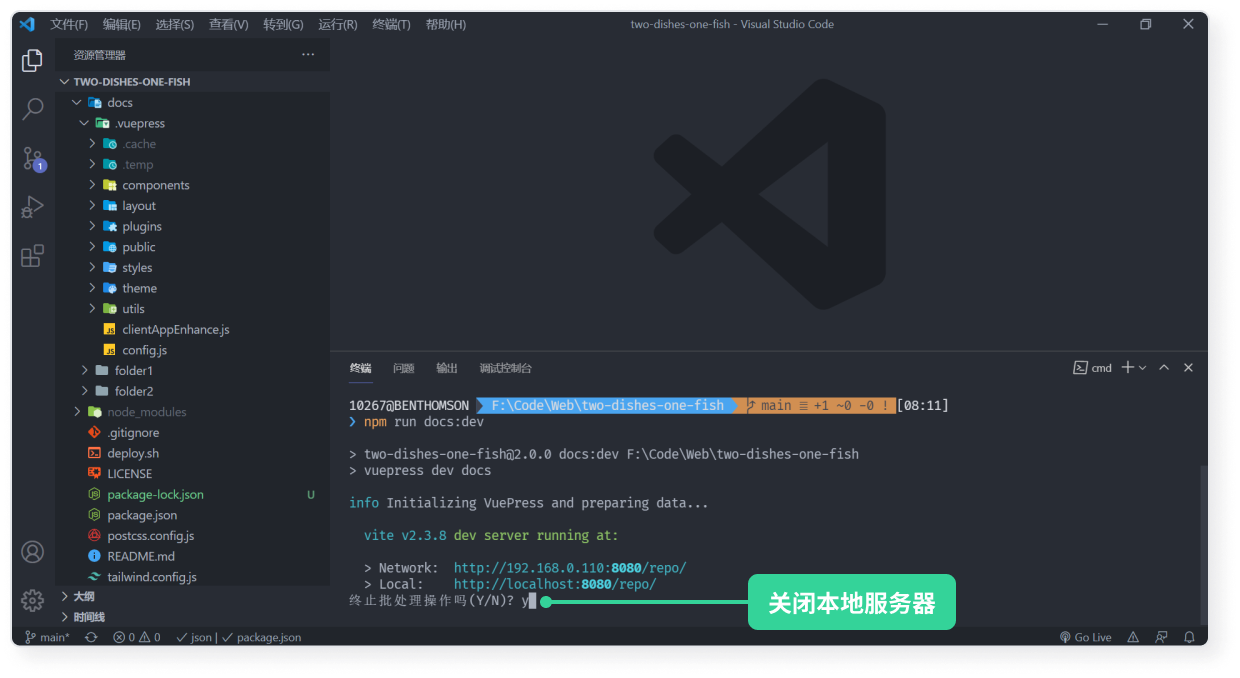
Task: Click the json status bar item
Action: click(x=194, y=637)
